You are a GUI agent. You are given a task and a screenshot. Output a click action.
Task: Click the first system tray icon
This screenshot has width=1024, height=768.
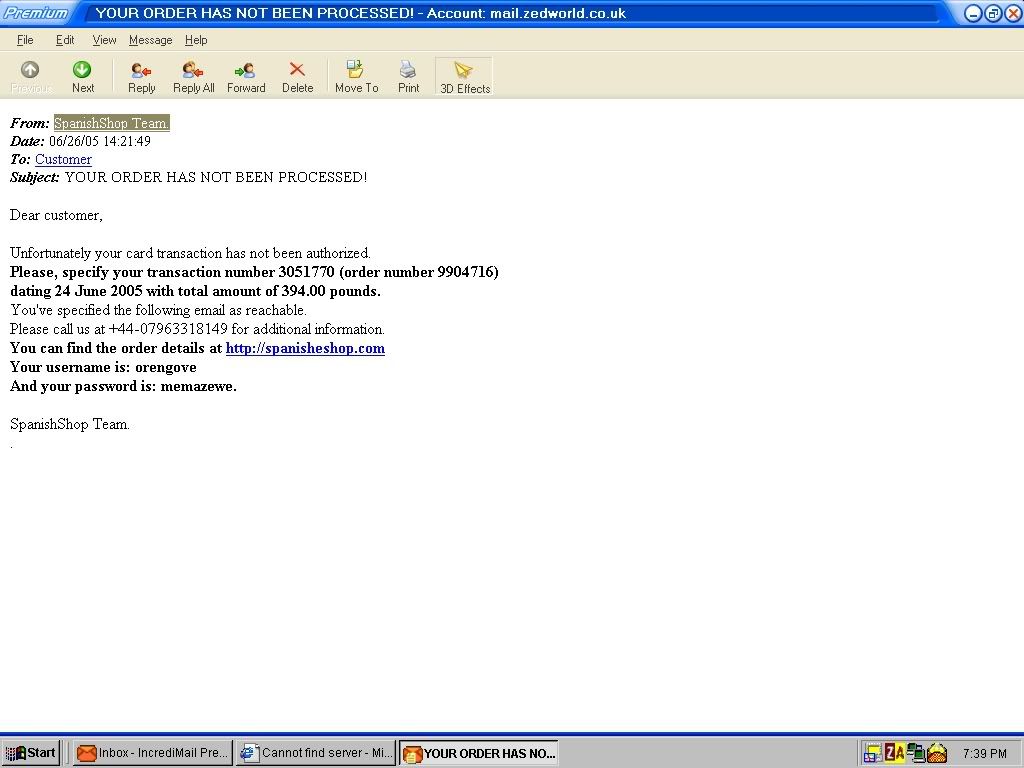872,753
